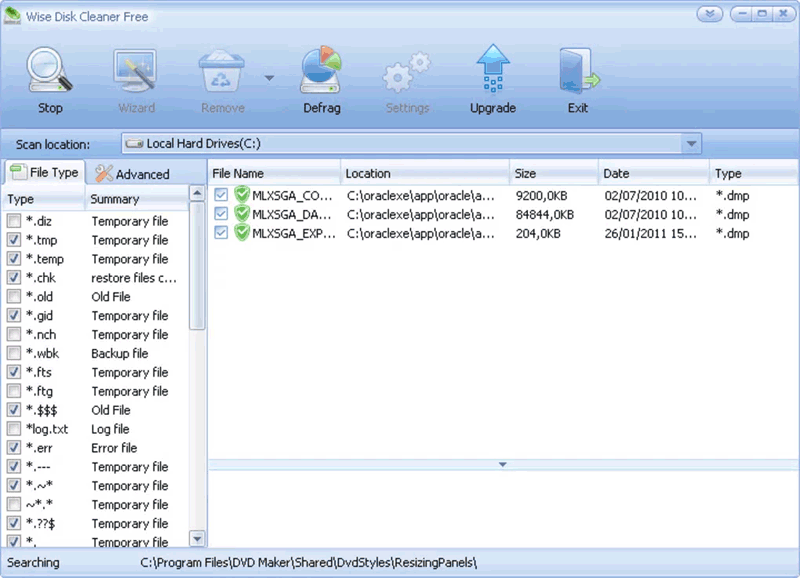800x578 pixels.
Task: Click green shield icon for MLXSGA_CO file
Action: pyautogui.click(x=242, y=195)
